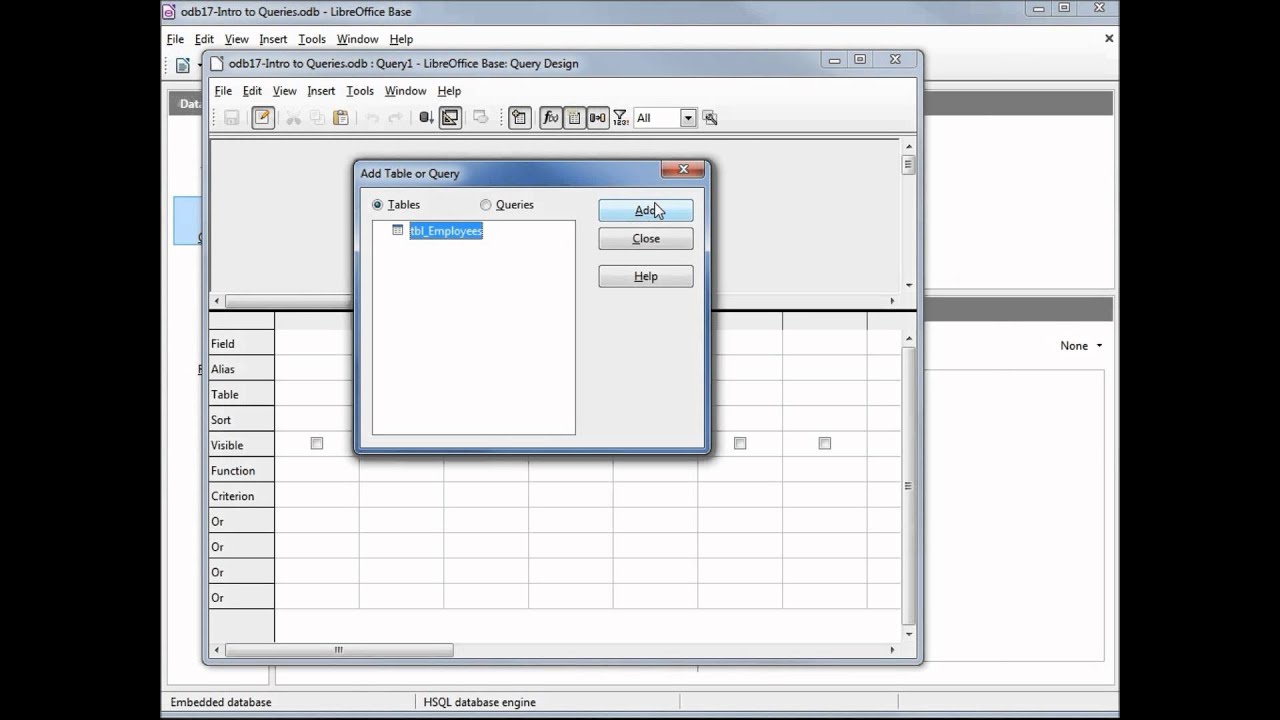The image size is (1280, 720).
Task: Check the Visible checkbox just right of the dialog
Action: click(740, 443)
